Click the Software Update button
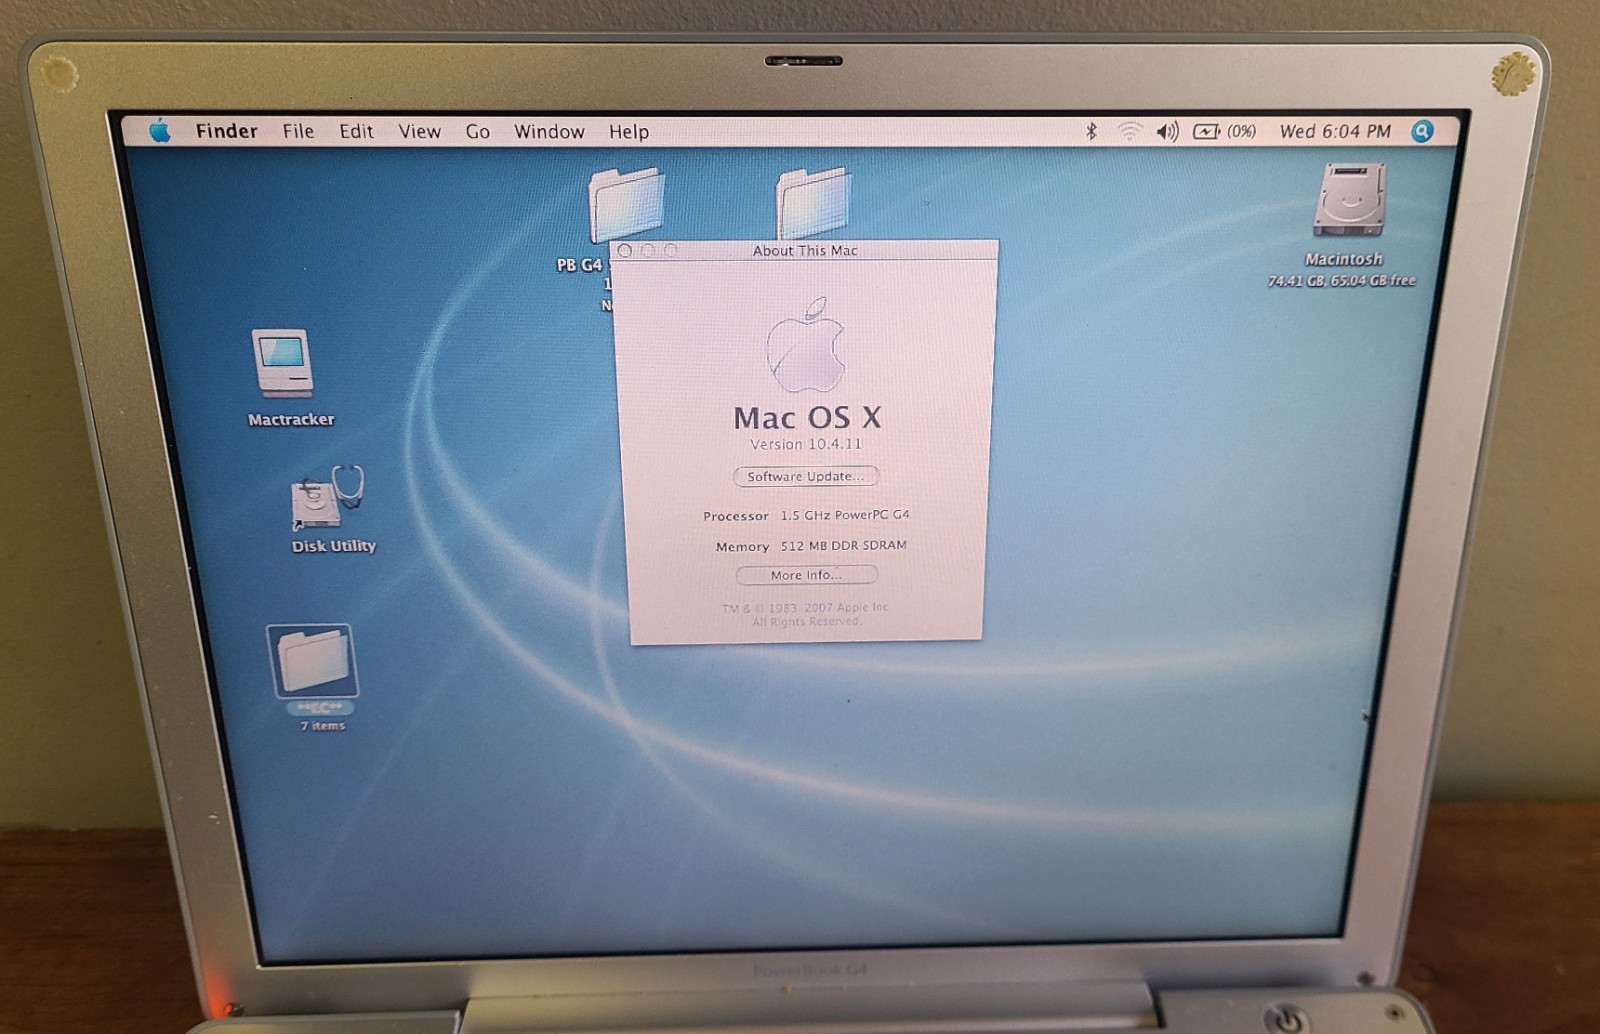The height and width of the screenshot is (1034, 1600). pyautogui.click(x=806, y=476)
